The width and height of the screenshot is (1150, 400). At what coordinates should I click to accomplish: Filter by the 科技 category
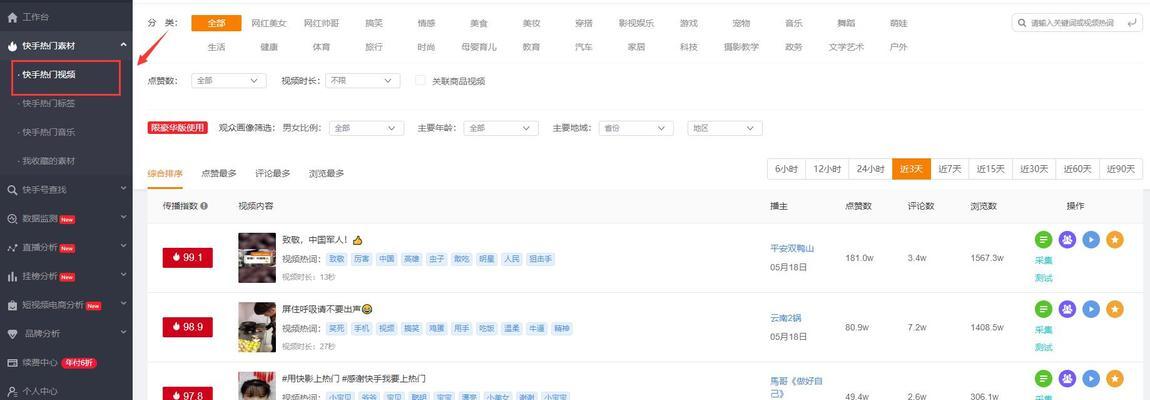click(x=689, y=47)
